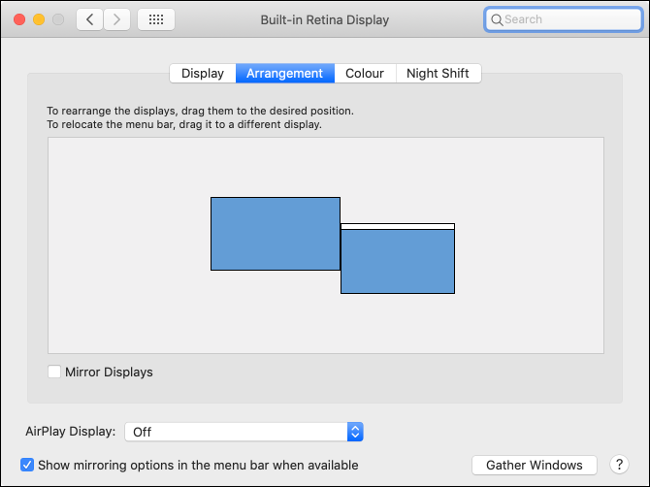Click the magnifying glass search icon
Screen dimensions: 650x487
point(496,20)
